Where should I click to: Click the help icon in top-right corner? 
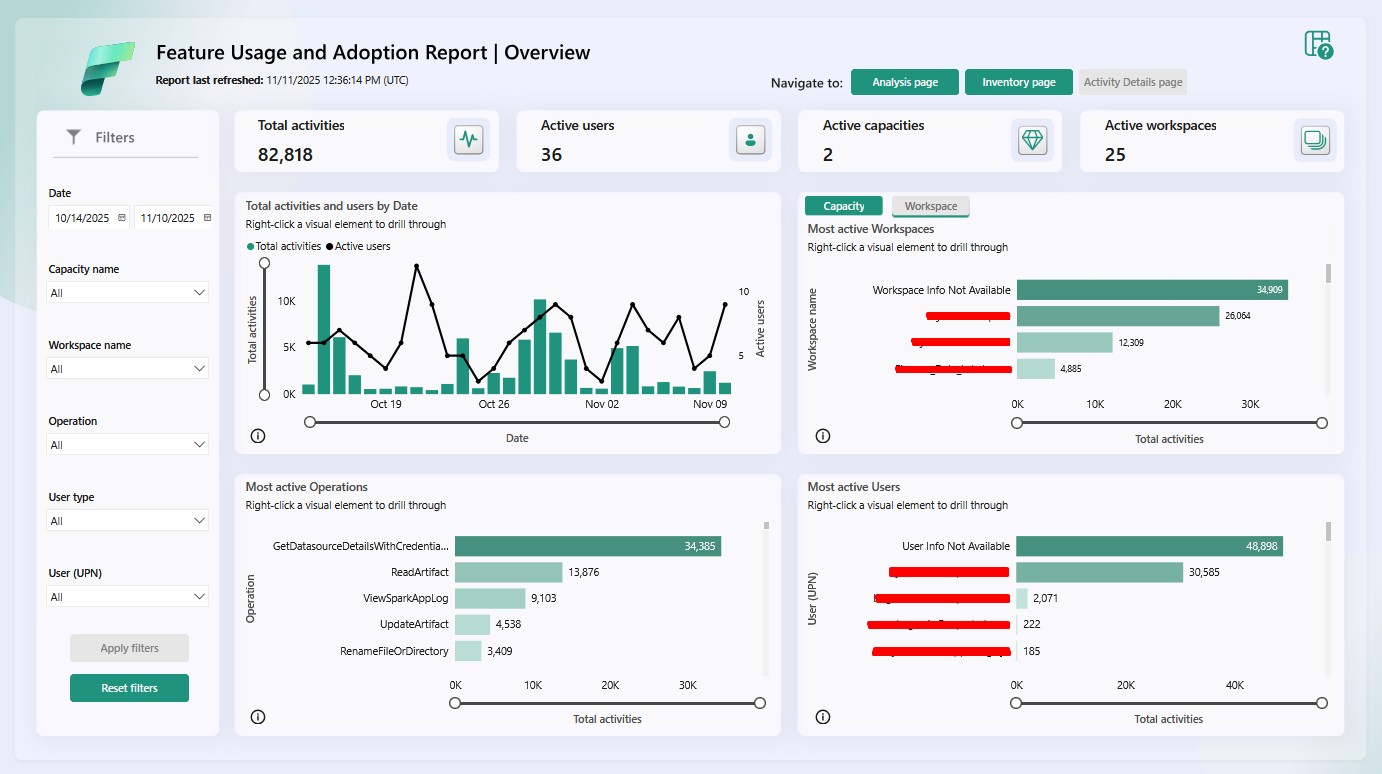pos(1319,45)
